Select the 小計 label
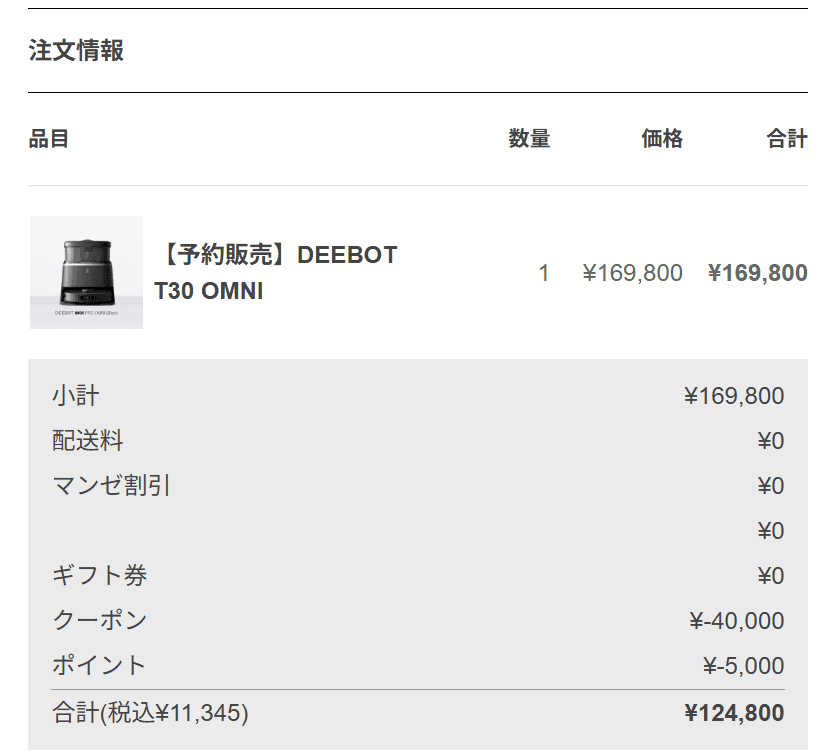This screenshot has height=755, width=819. pyautogui.click(x=76, y=396)
